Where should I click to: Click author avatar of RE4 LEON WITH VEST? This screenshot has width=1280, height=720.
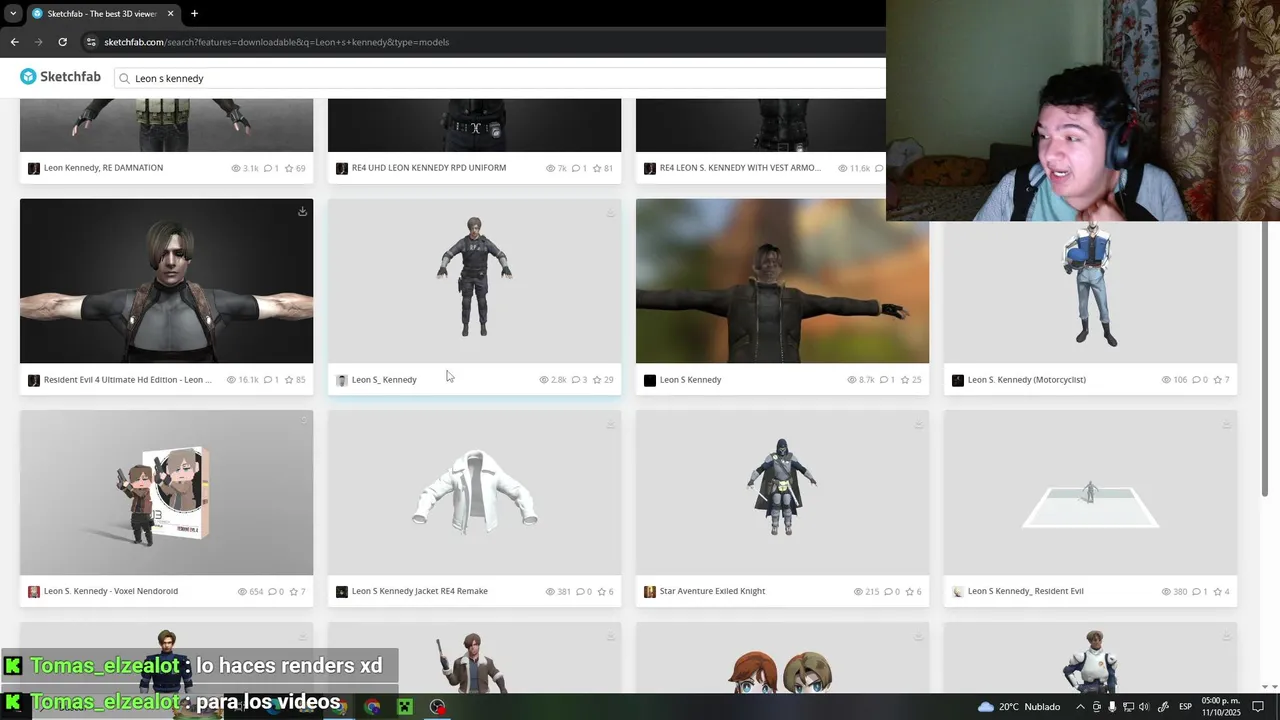[650, 168]
